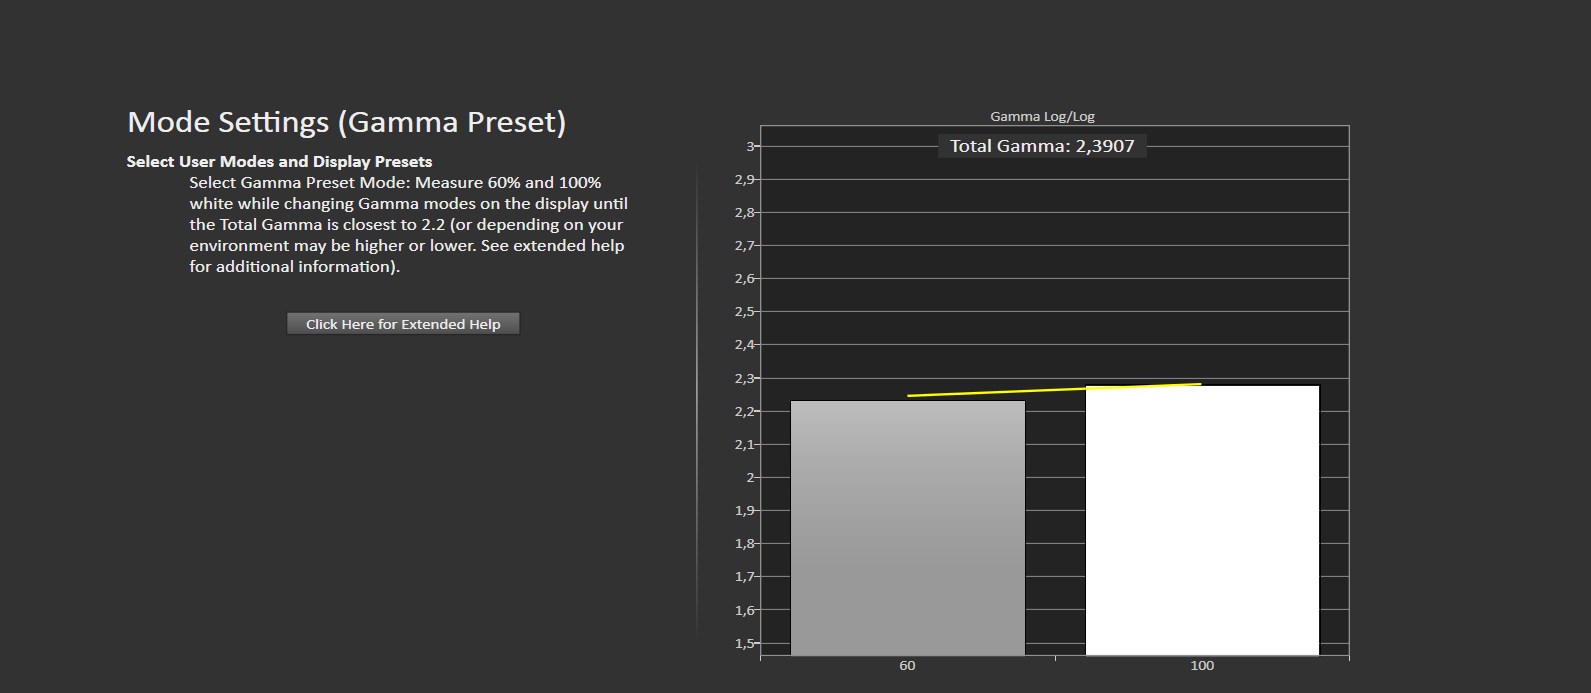Image resolution: width=1591 pixels, height=693 pixels.
Task: Click the 1,8 value on y-axis
Action: [745, 543]
